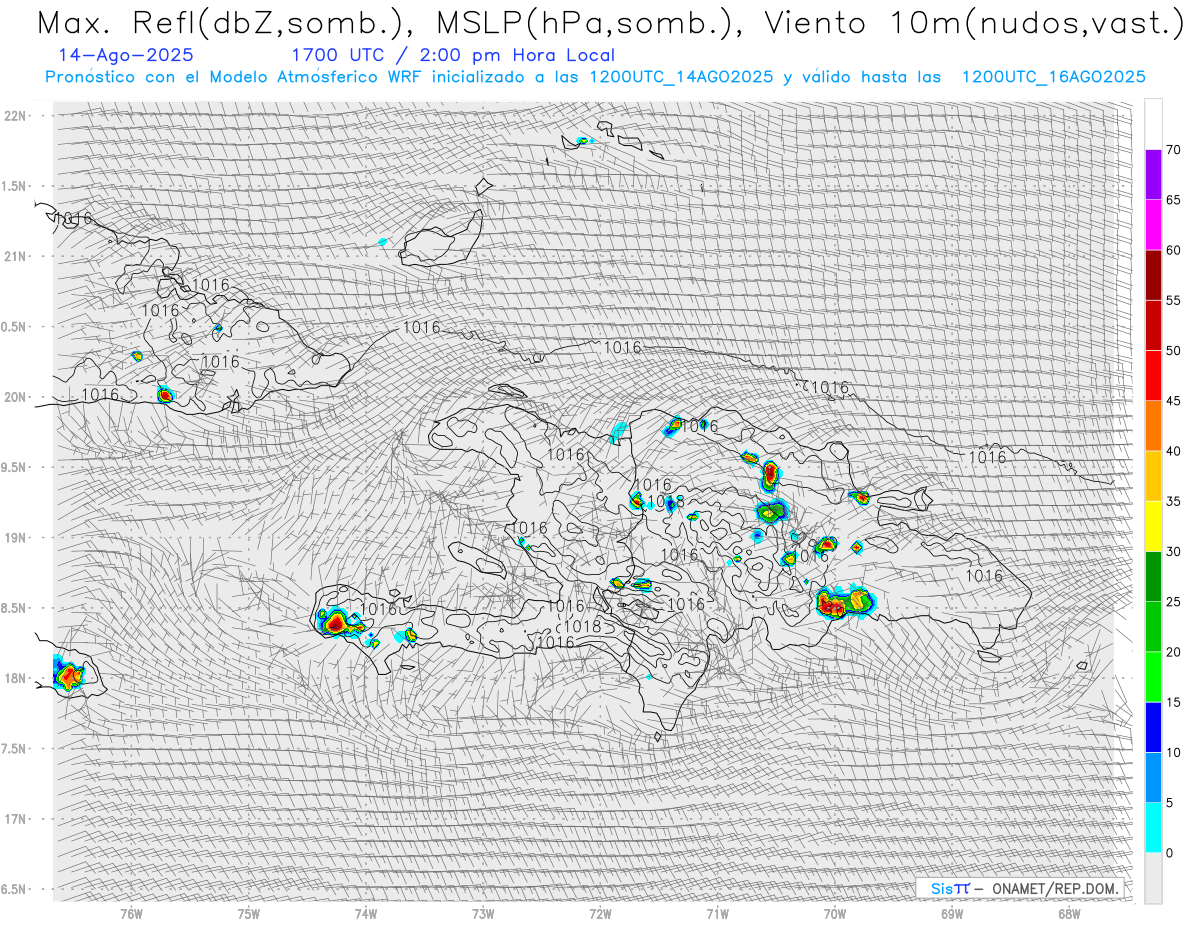The height and width of the screenshot is (927, 1200).
Task: Pick the dark blue 10-15 dBZ band
Action: [x=1153, y=727]
